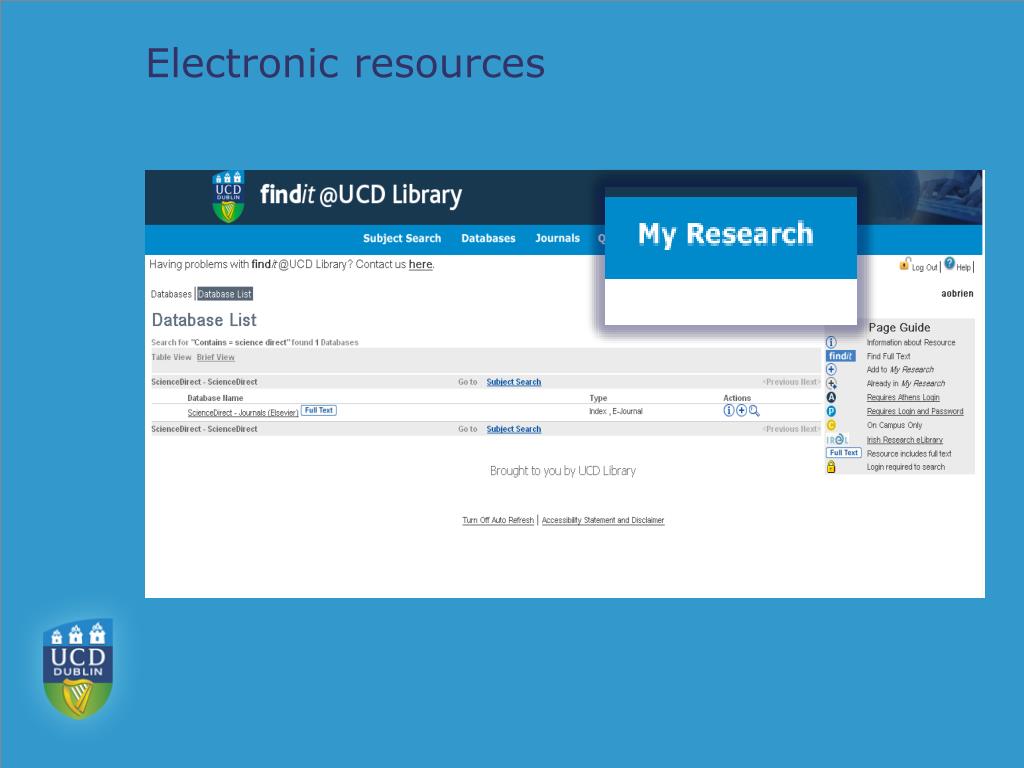Screen dimensions: 1024x768
Task: Click the Athens 'A' icon in Page Guide
Action: (x=831, y=397)
